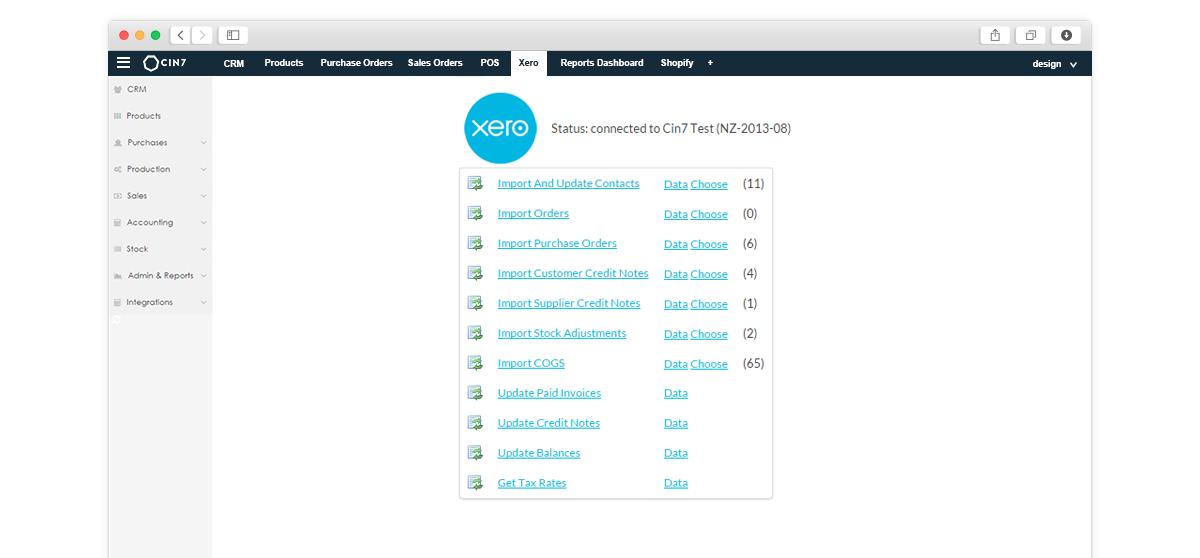Click Choose for Import COGS
This screenshot has width=1200, height=558.
click(x=709, y=364)
